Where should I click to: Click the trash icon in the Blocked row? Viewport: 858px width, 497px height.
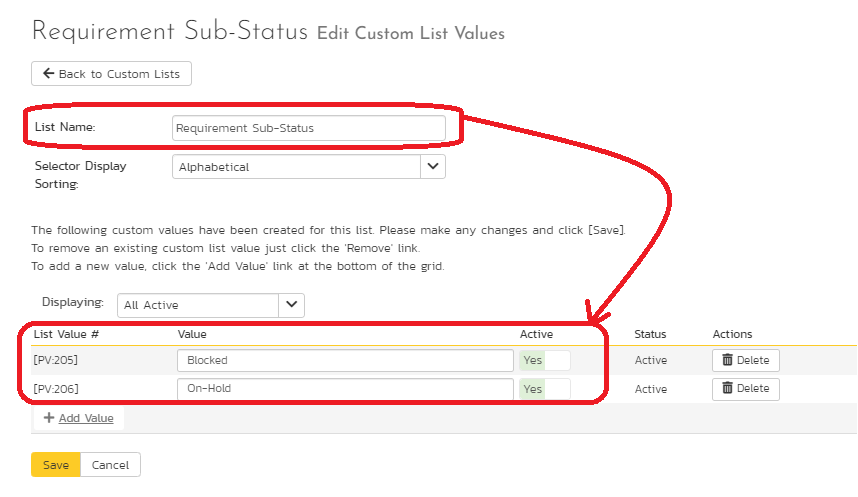(x=727, y=360)
